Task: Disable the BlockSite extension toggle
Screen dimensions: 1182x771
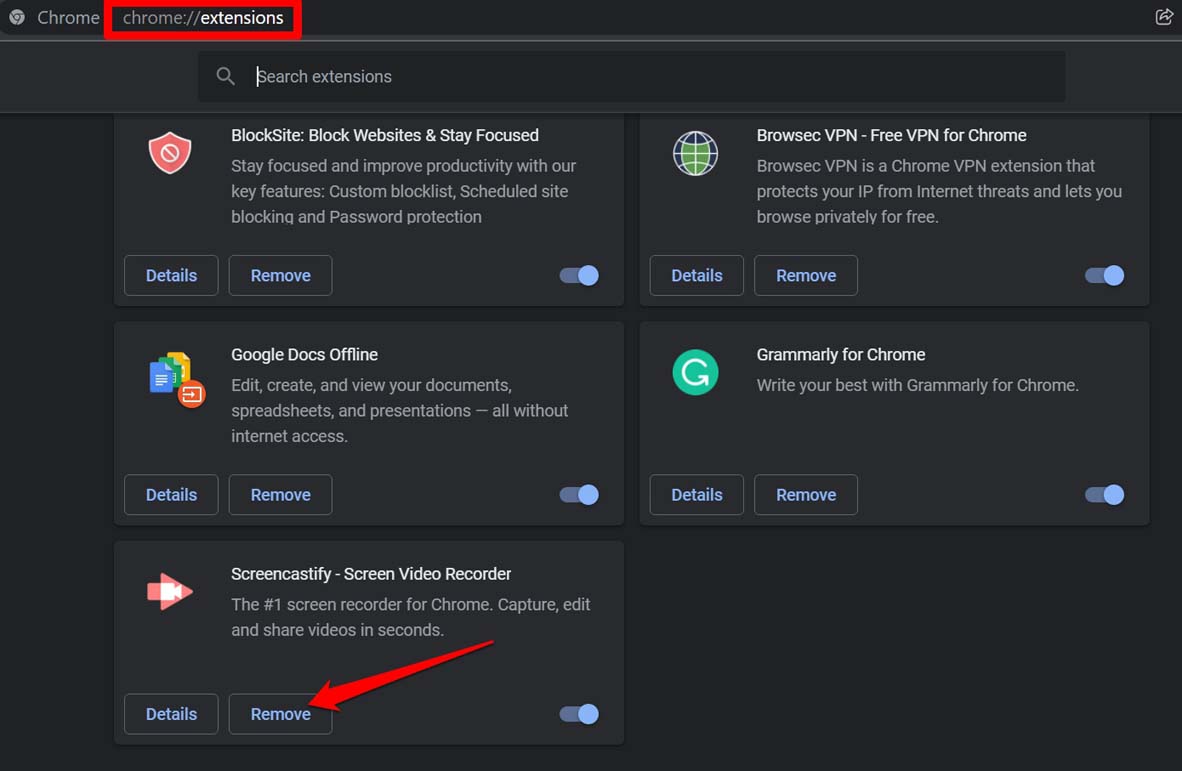Action: pos(578,275)
